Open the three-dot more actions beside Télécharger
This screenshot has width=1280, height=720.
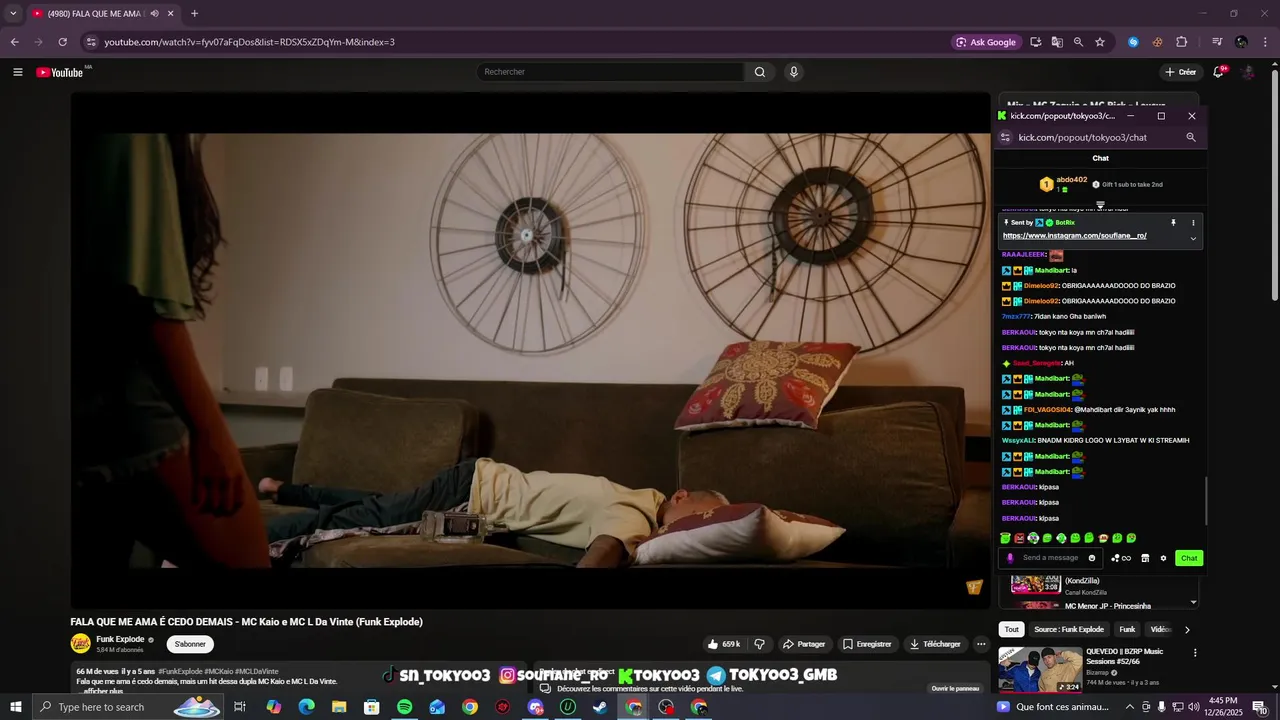981,644
